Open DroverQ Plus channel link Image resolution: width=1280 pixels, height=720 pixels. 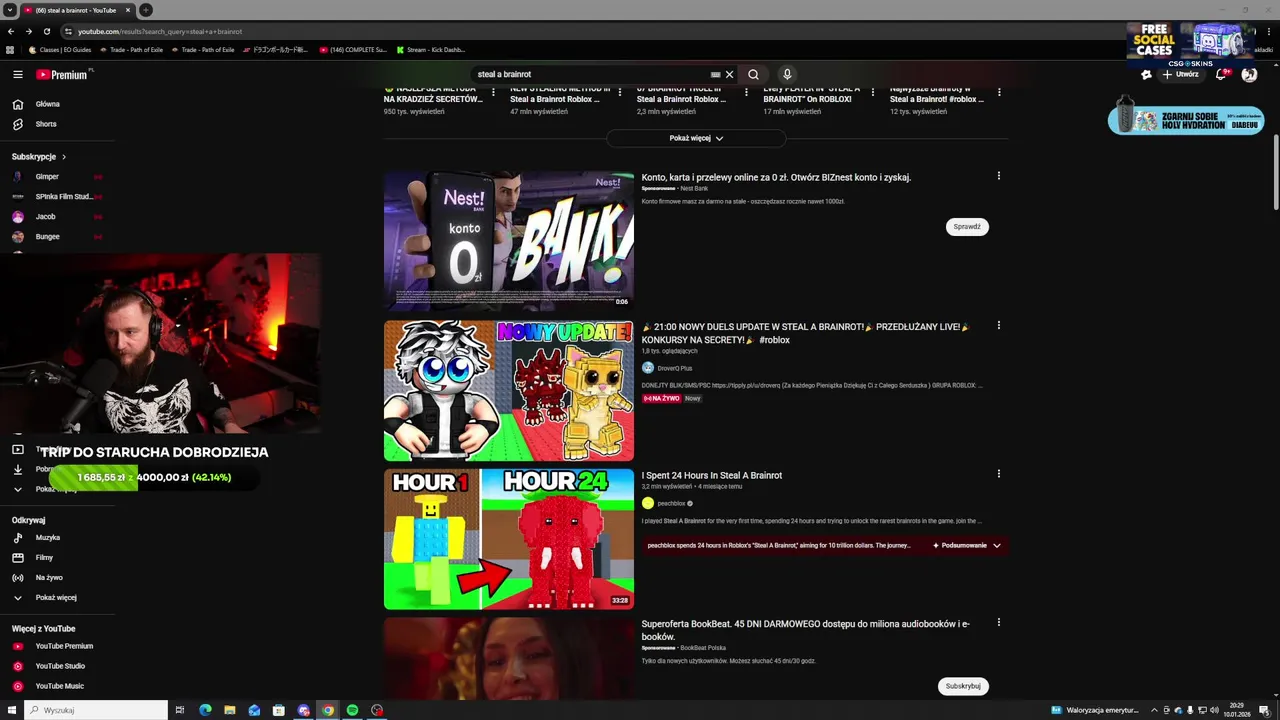674,368
